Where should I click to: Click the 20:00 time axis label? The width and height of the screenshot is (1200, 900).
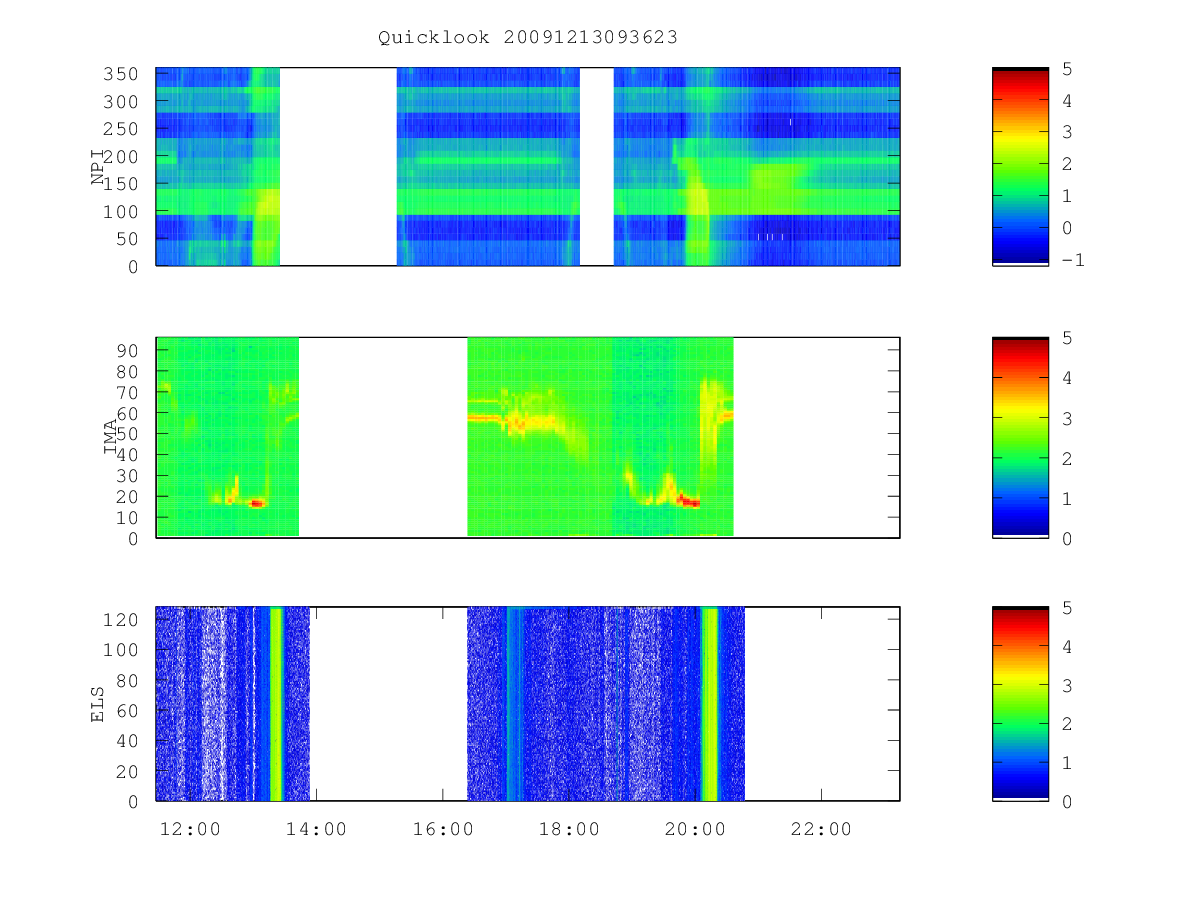[x=694, y=829]
